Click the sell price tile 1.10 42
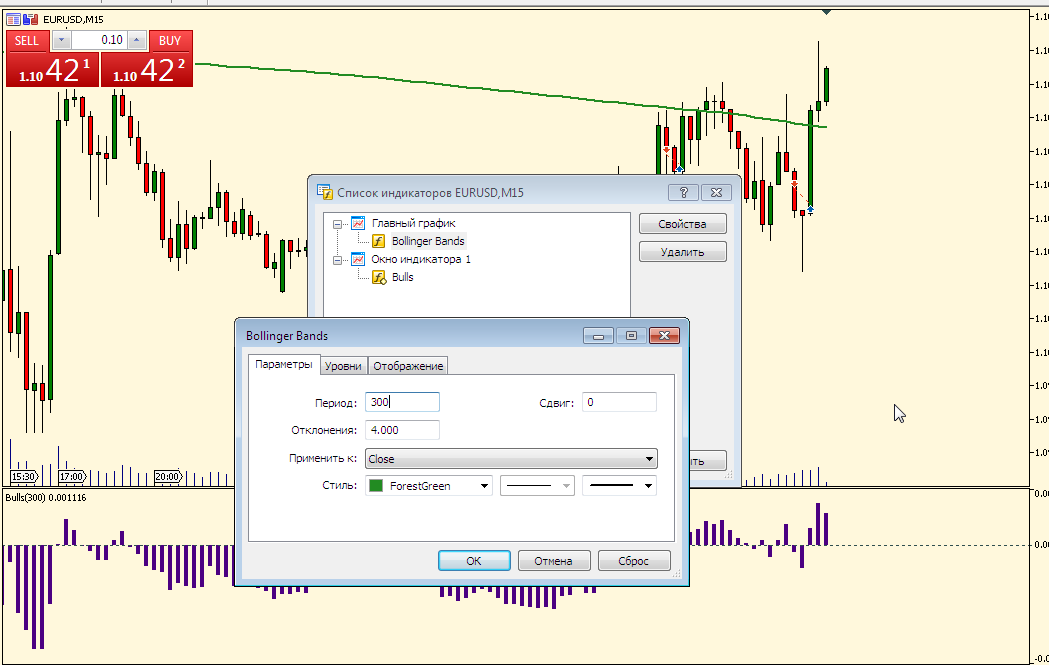The width and height of the screenshot is (1049, 665). coord(52,70)
